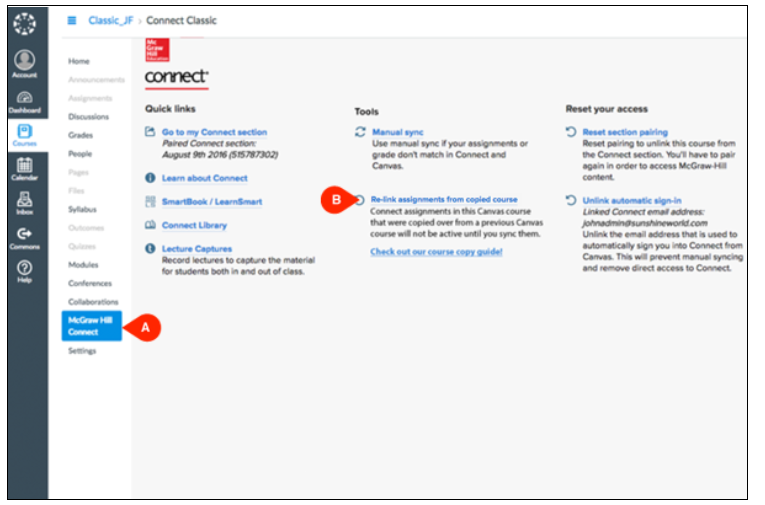This screenshot has width=765, height=505.
Task: Open Settings in the course menu
Action: pyautogui.click(x=82, y=351)
